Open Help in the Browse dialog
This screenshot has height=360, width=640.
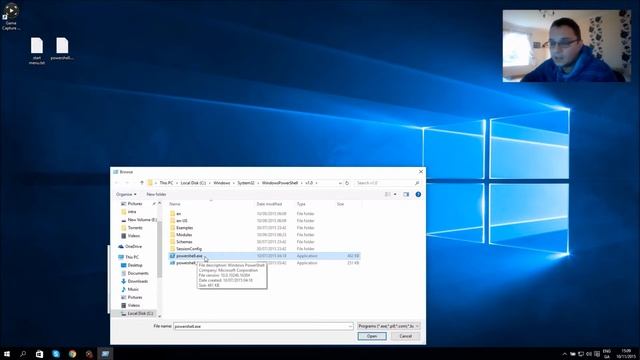tap(418, 194)
